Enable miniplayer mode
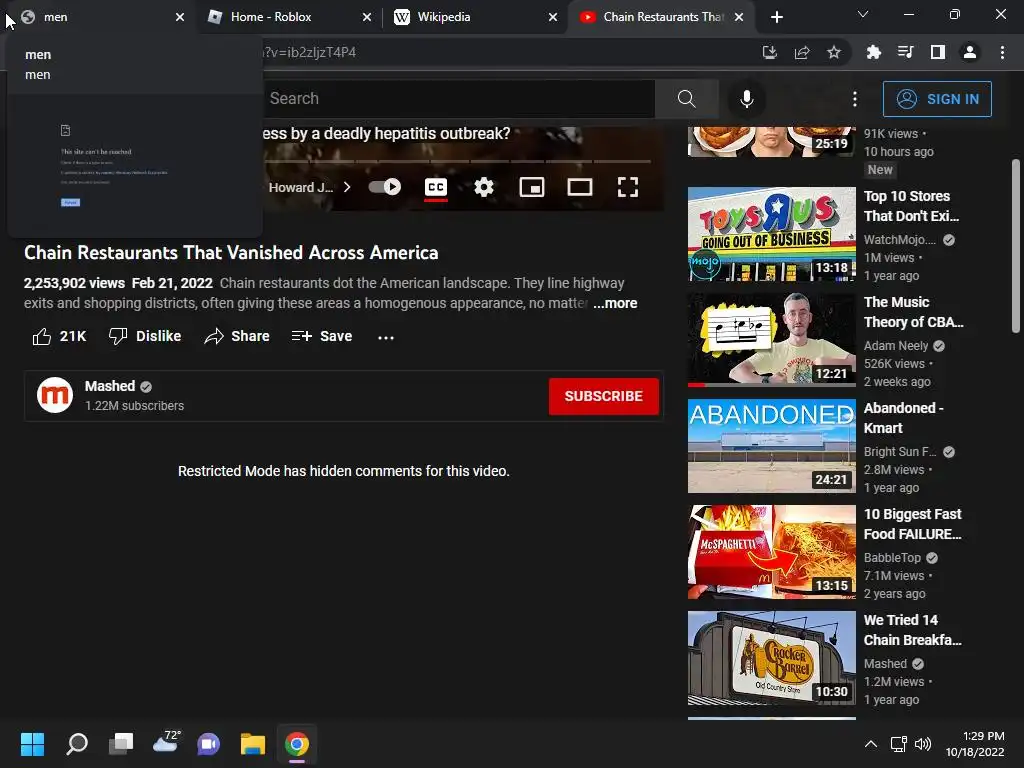1024x768 pixels. tap(532, 187)
